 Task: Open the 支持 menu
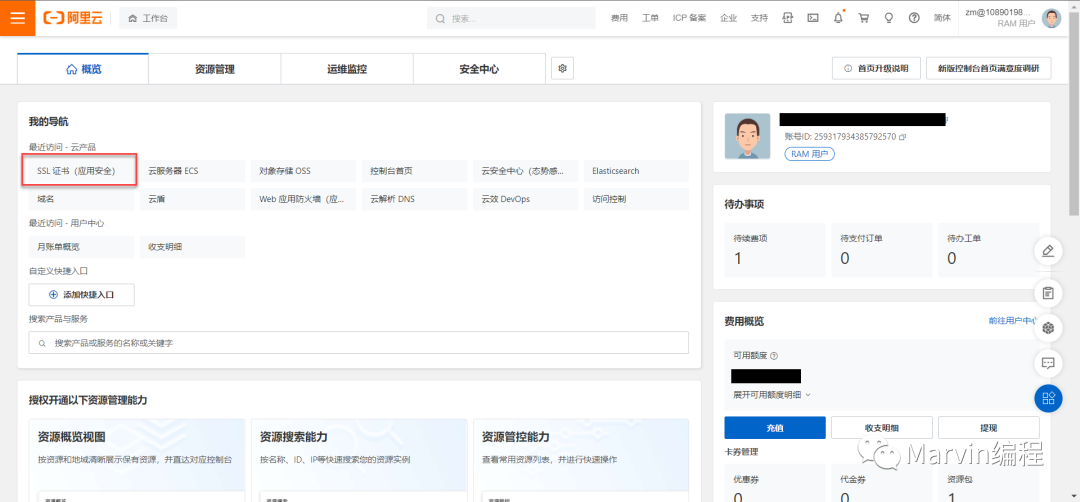pyautogui.click(x=759, y=18)
